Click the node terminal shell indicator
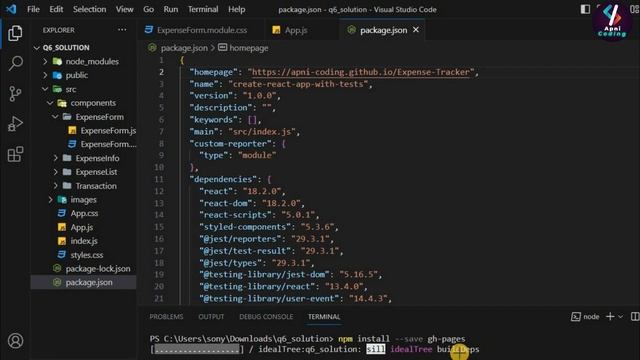 point(585,316)
